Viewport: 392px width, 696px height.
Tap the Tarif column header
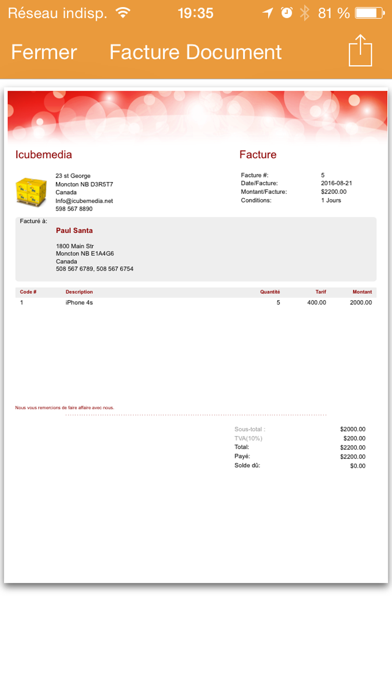(321, 292)
